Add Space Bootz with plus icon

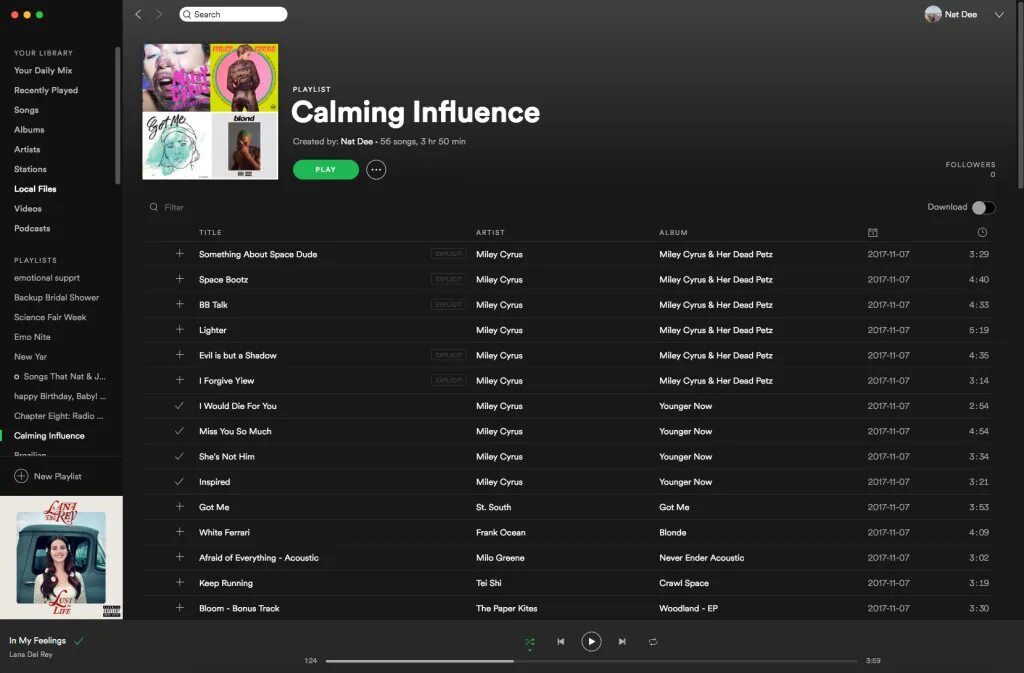coord(180,279)
